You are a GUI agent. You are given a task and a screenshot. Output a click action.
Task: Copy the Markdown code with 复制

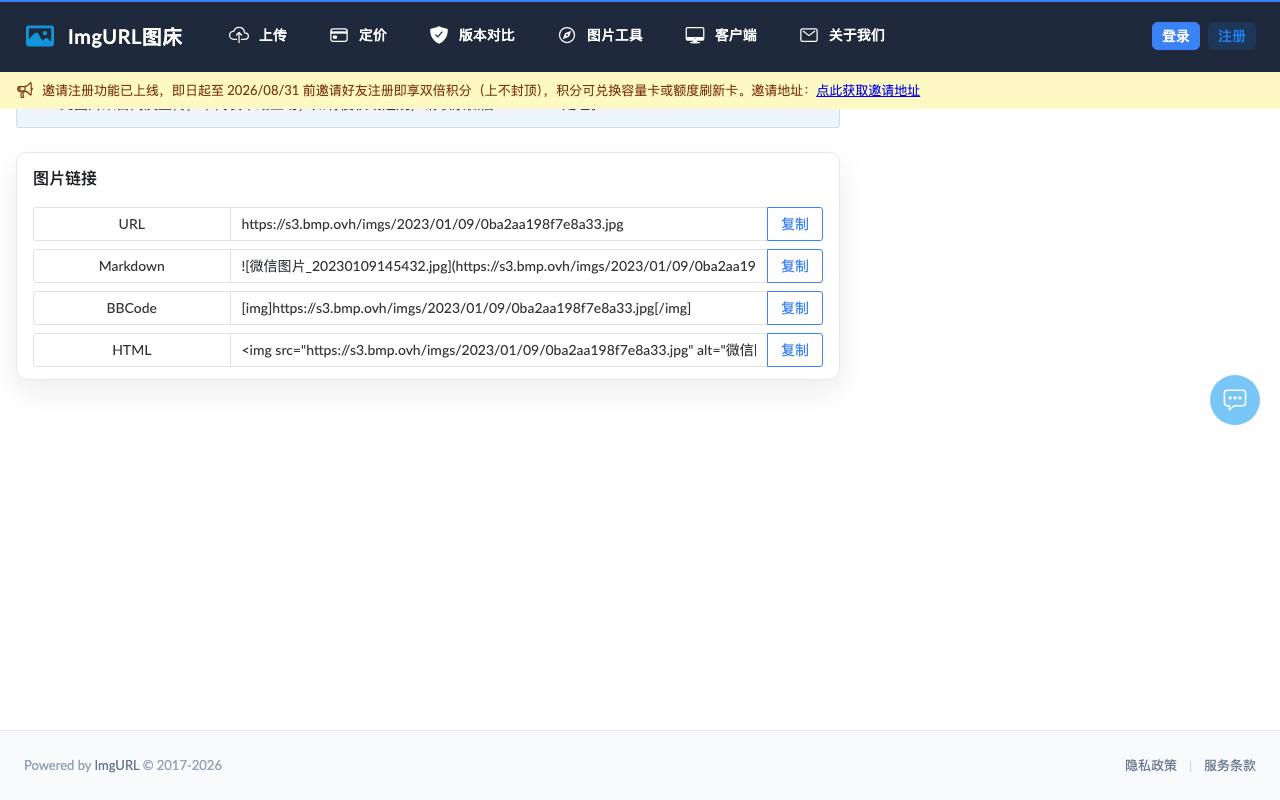tap(795, 266)
